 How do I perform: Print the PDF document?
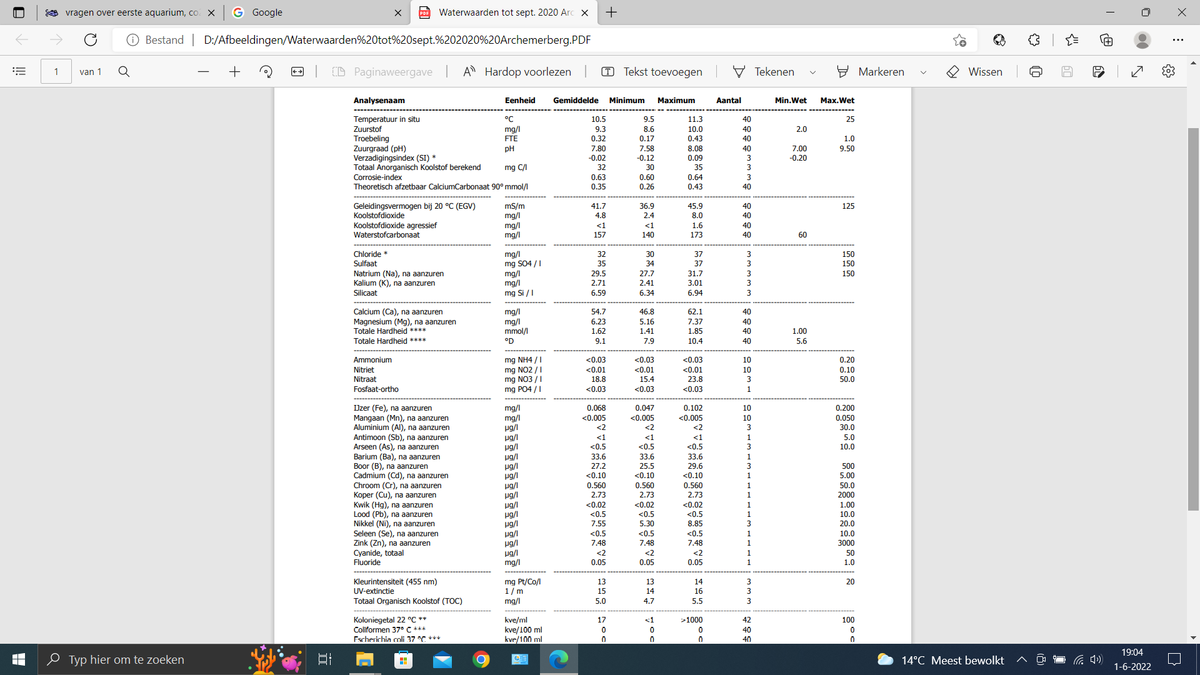pyautogui.click(x=1037, y=72)
